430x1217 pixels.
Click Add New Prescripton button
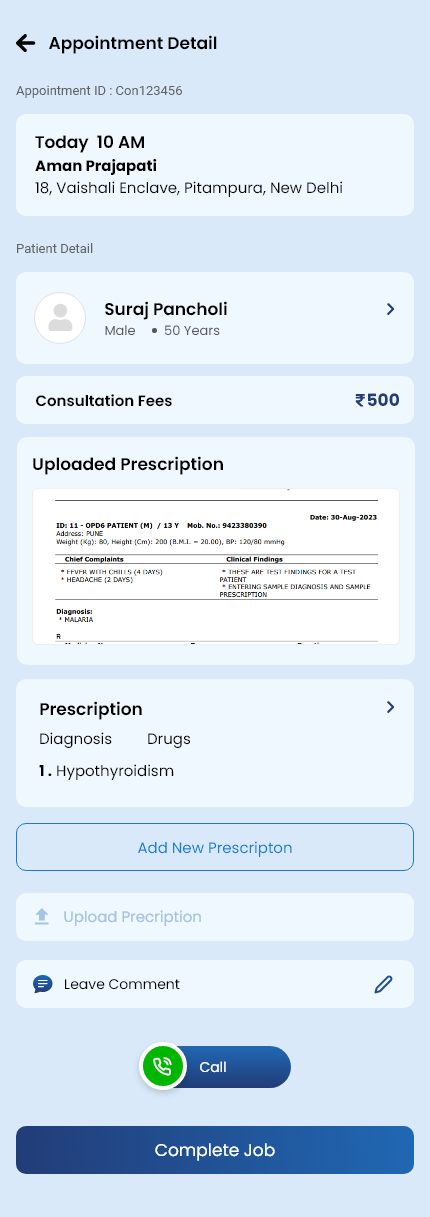point(215,847)
